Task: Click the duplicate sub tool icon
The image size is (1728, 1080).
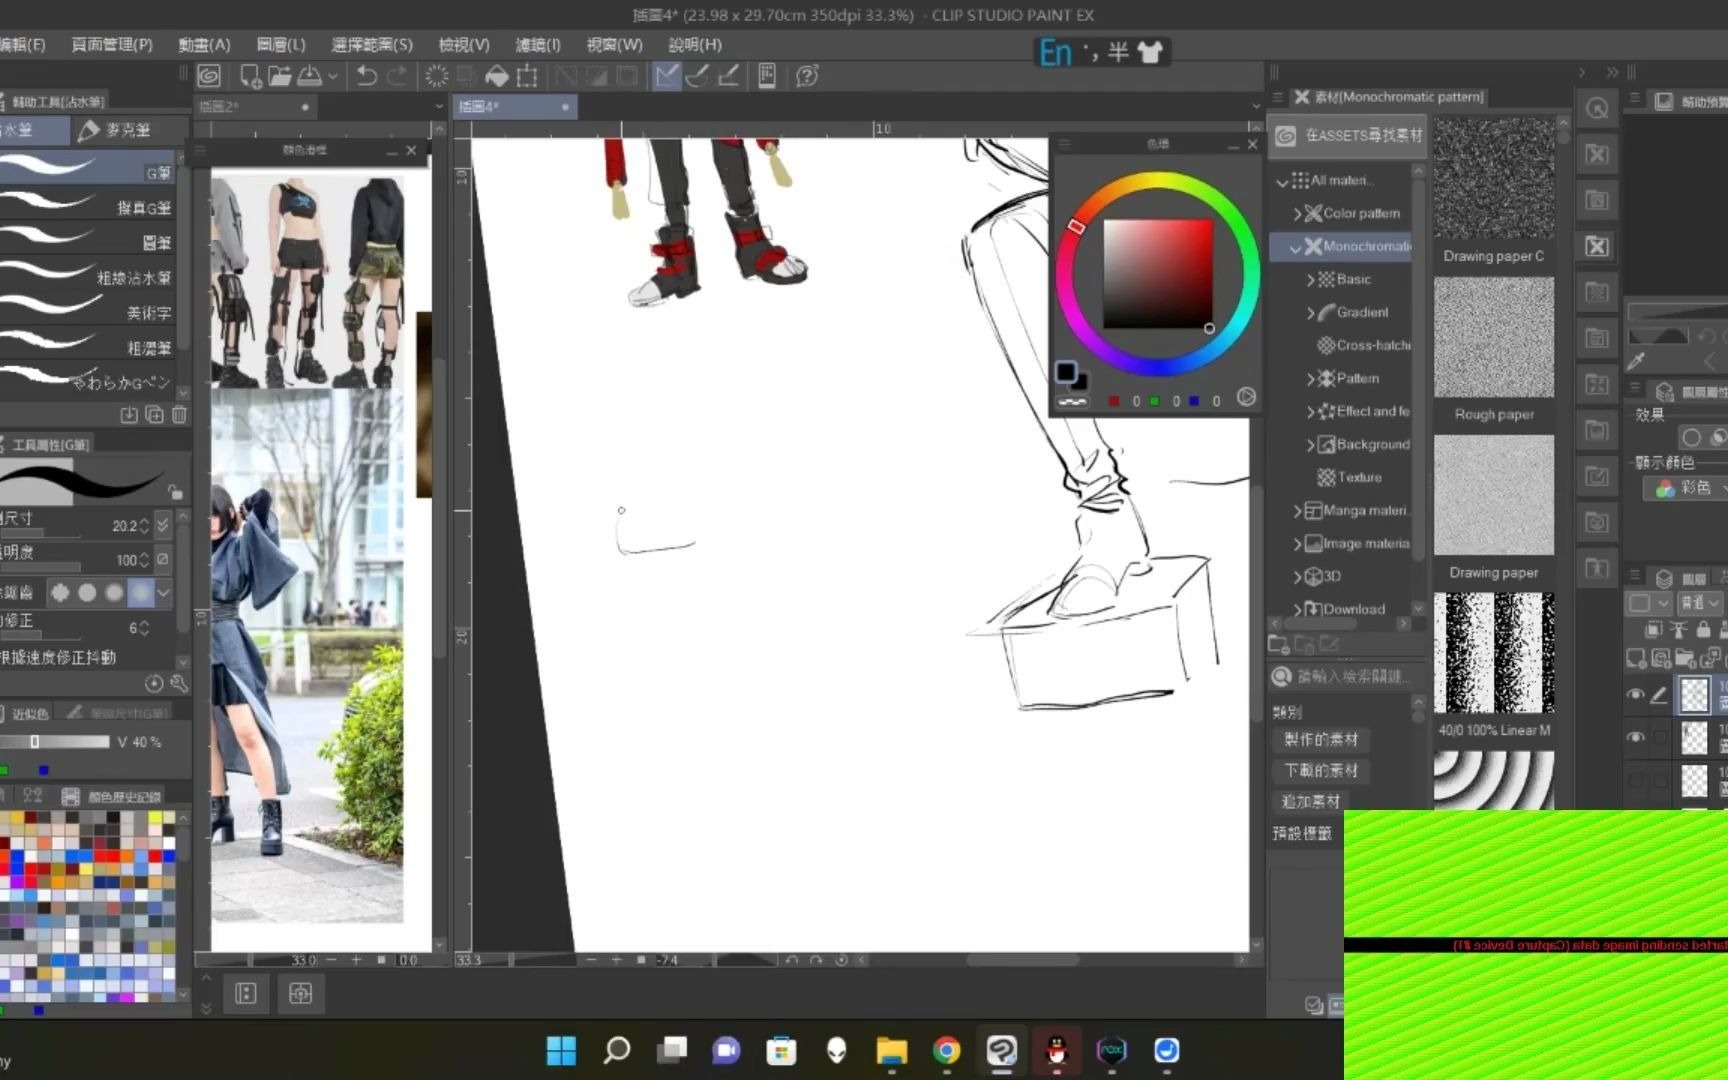Action: coord(154,414)
